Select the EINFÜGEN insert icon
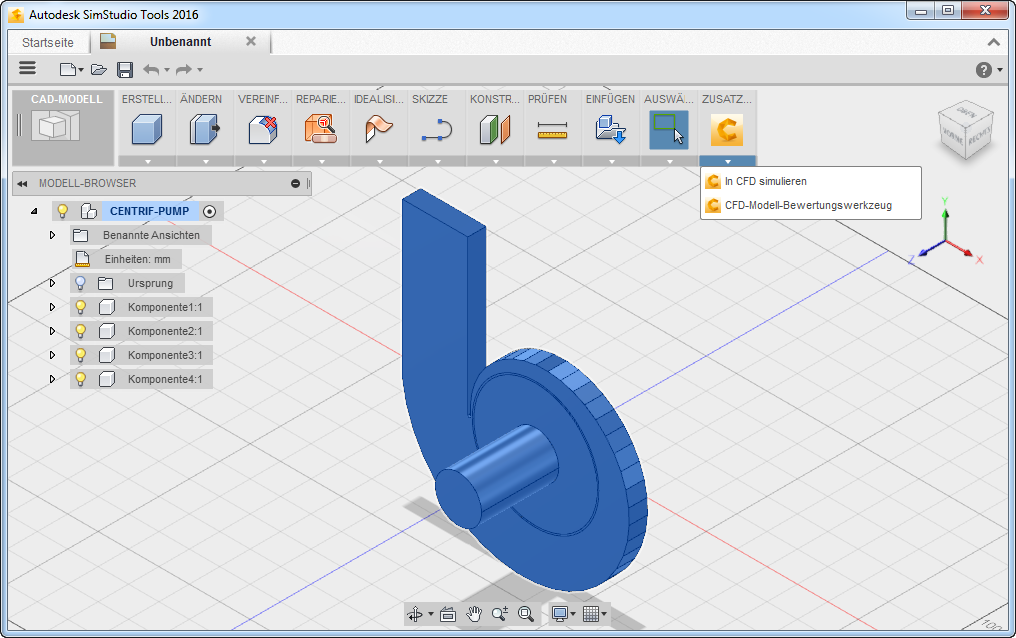This screenshot has width=1016, height=638. [610, 129]
